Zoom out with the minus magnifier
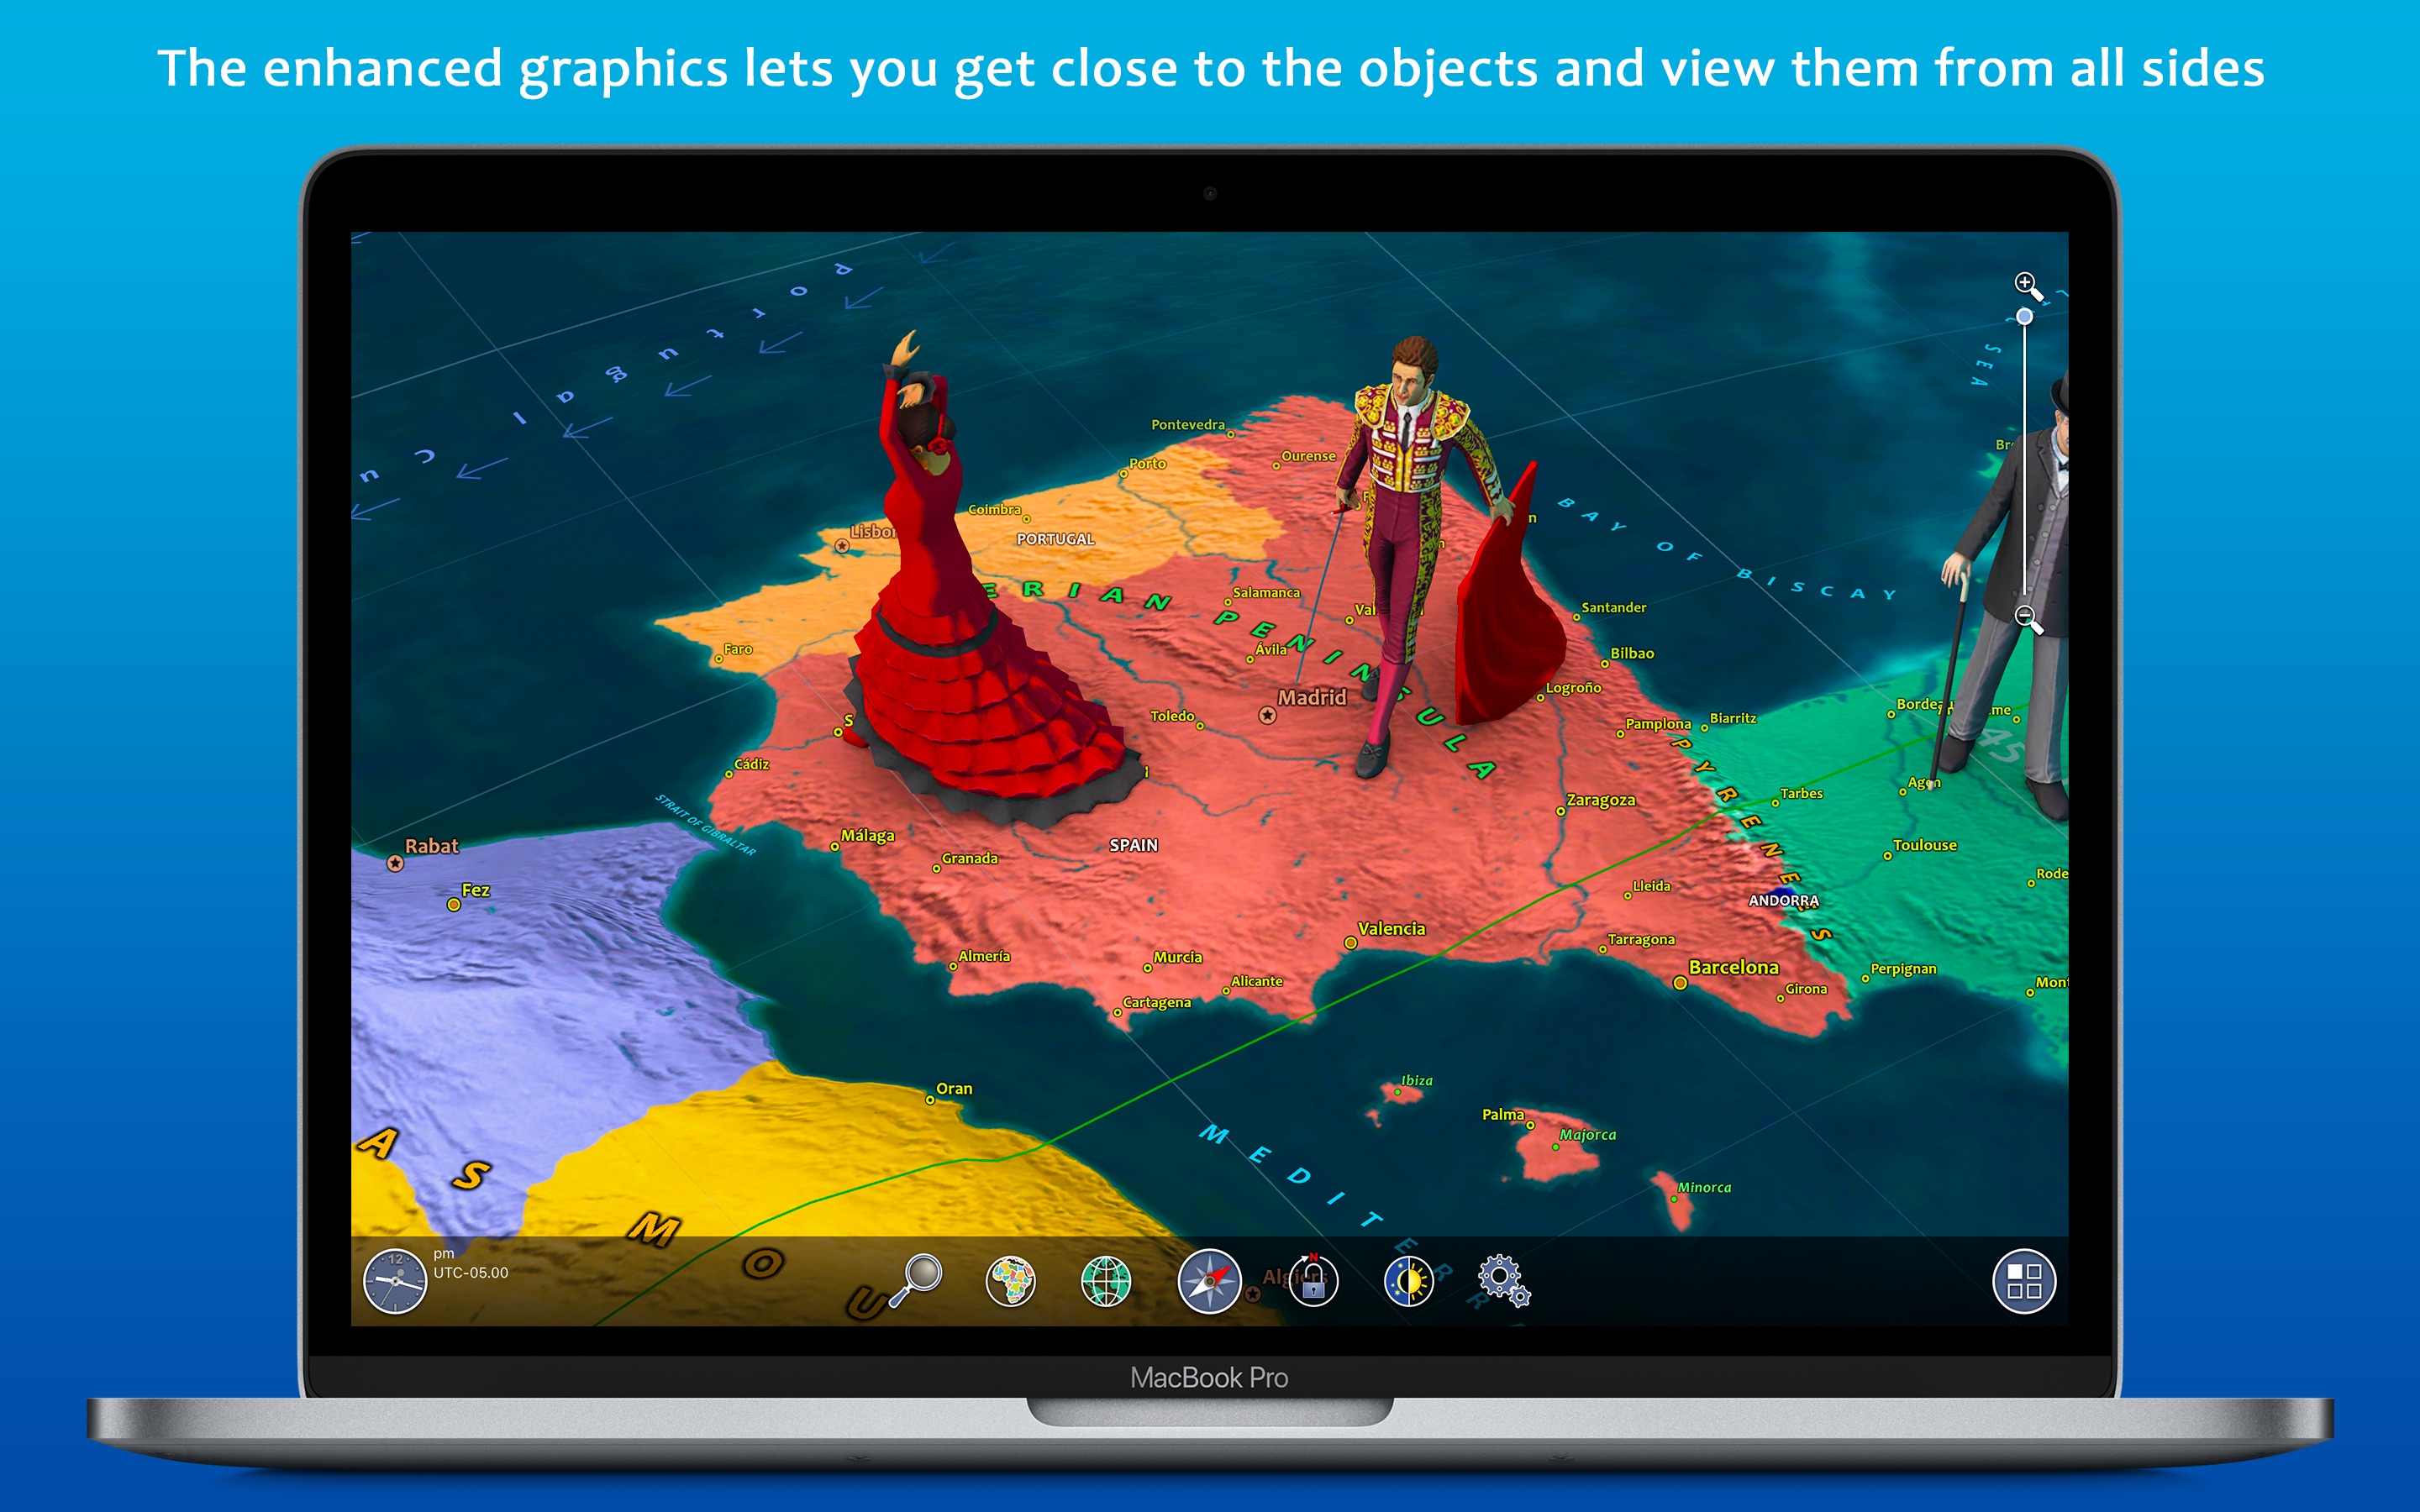Viewport: 2420px width, 1512px height. point(2028,619)
